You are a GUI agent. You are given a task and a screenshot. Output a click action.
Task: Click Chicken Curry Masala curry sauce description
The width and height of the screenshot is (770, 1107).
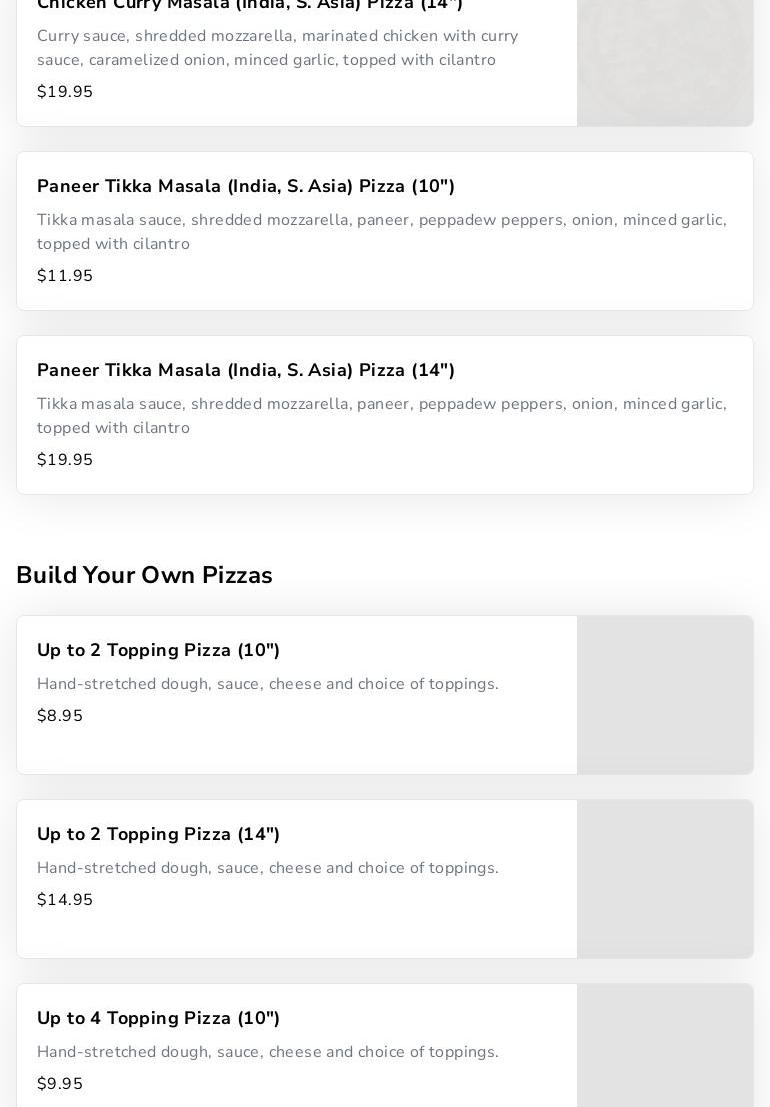[277, 48]
